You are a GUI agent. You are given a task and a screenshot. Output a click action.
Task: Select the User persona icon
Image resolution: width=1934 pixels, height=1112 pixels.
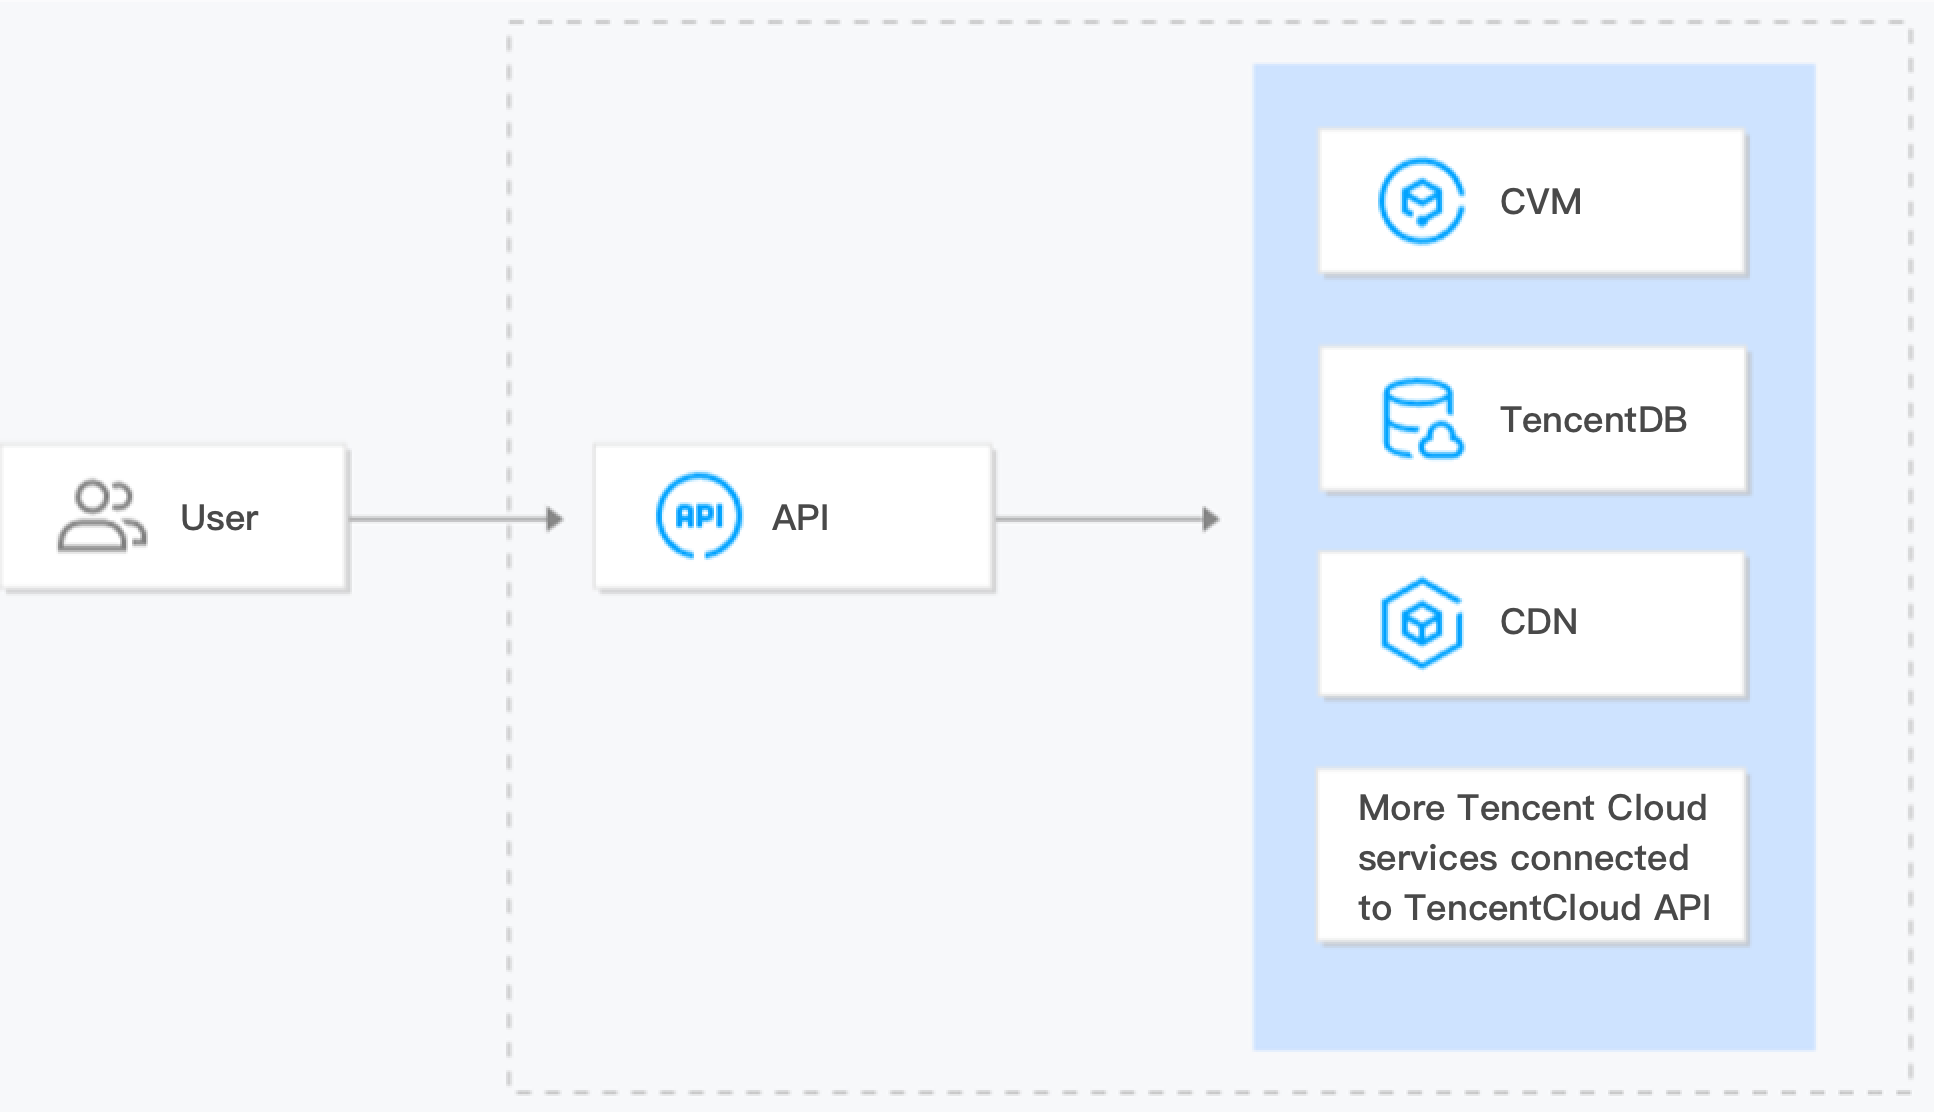[103, 517]
